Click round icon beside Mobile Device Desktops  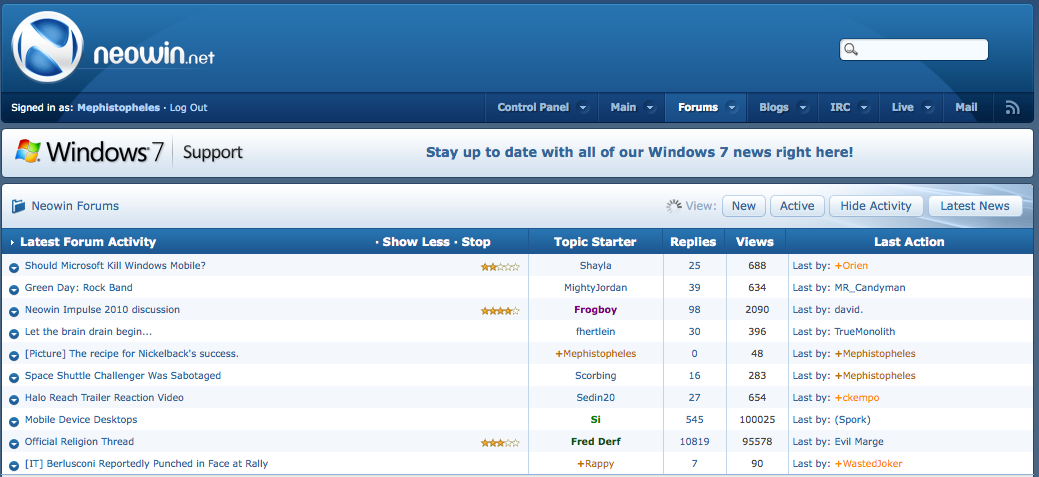[x=14, y=421]
